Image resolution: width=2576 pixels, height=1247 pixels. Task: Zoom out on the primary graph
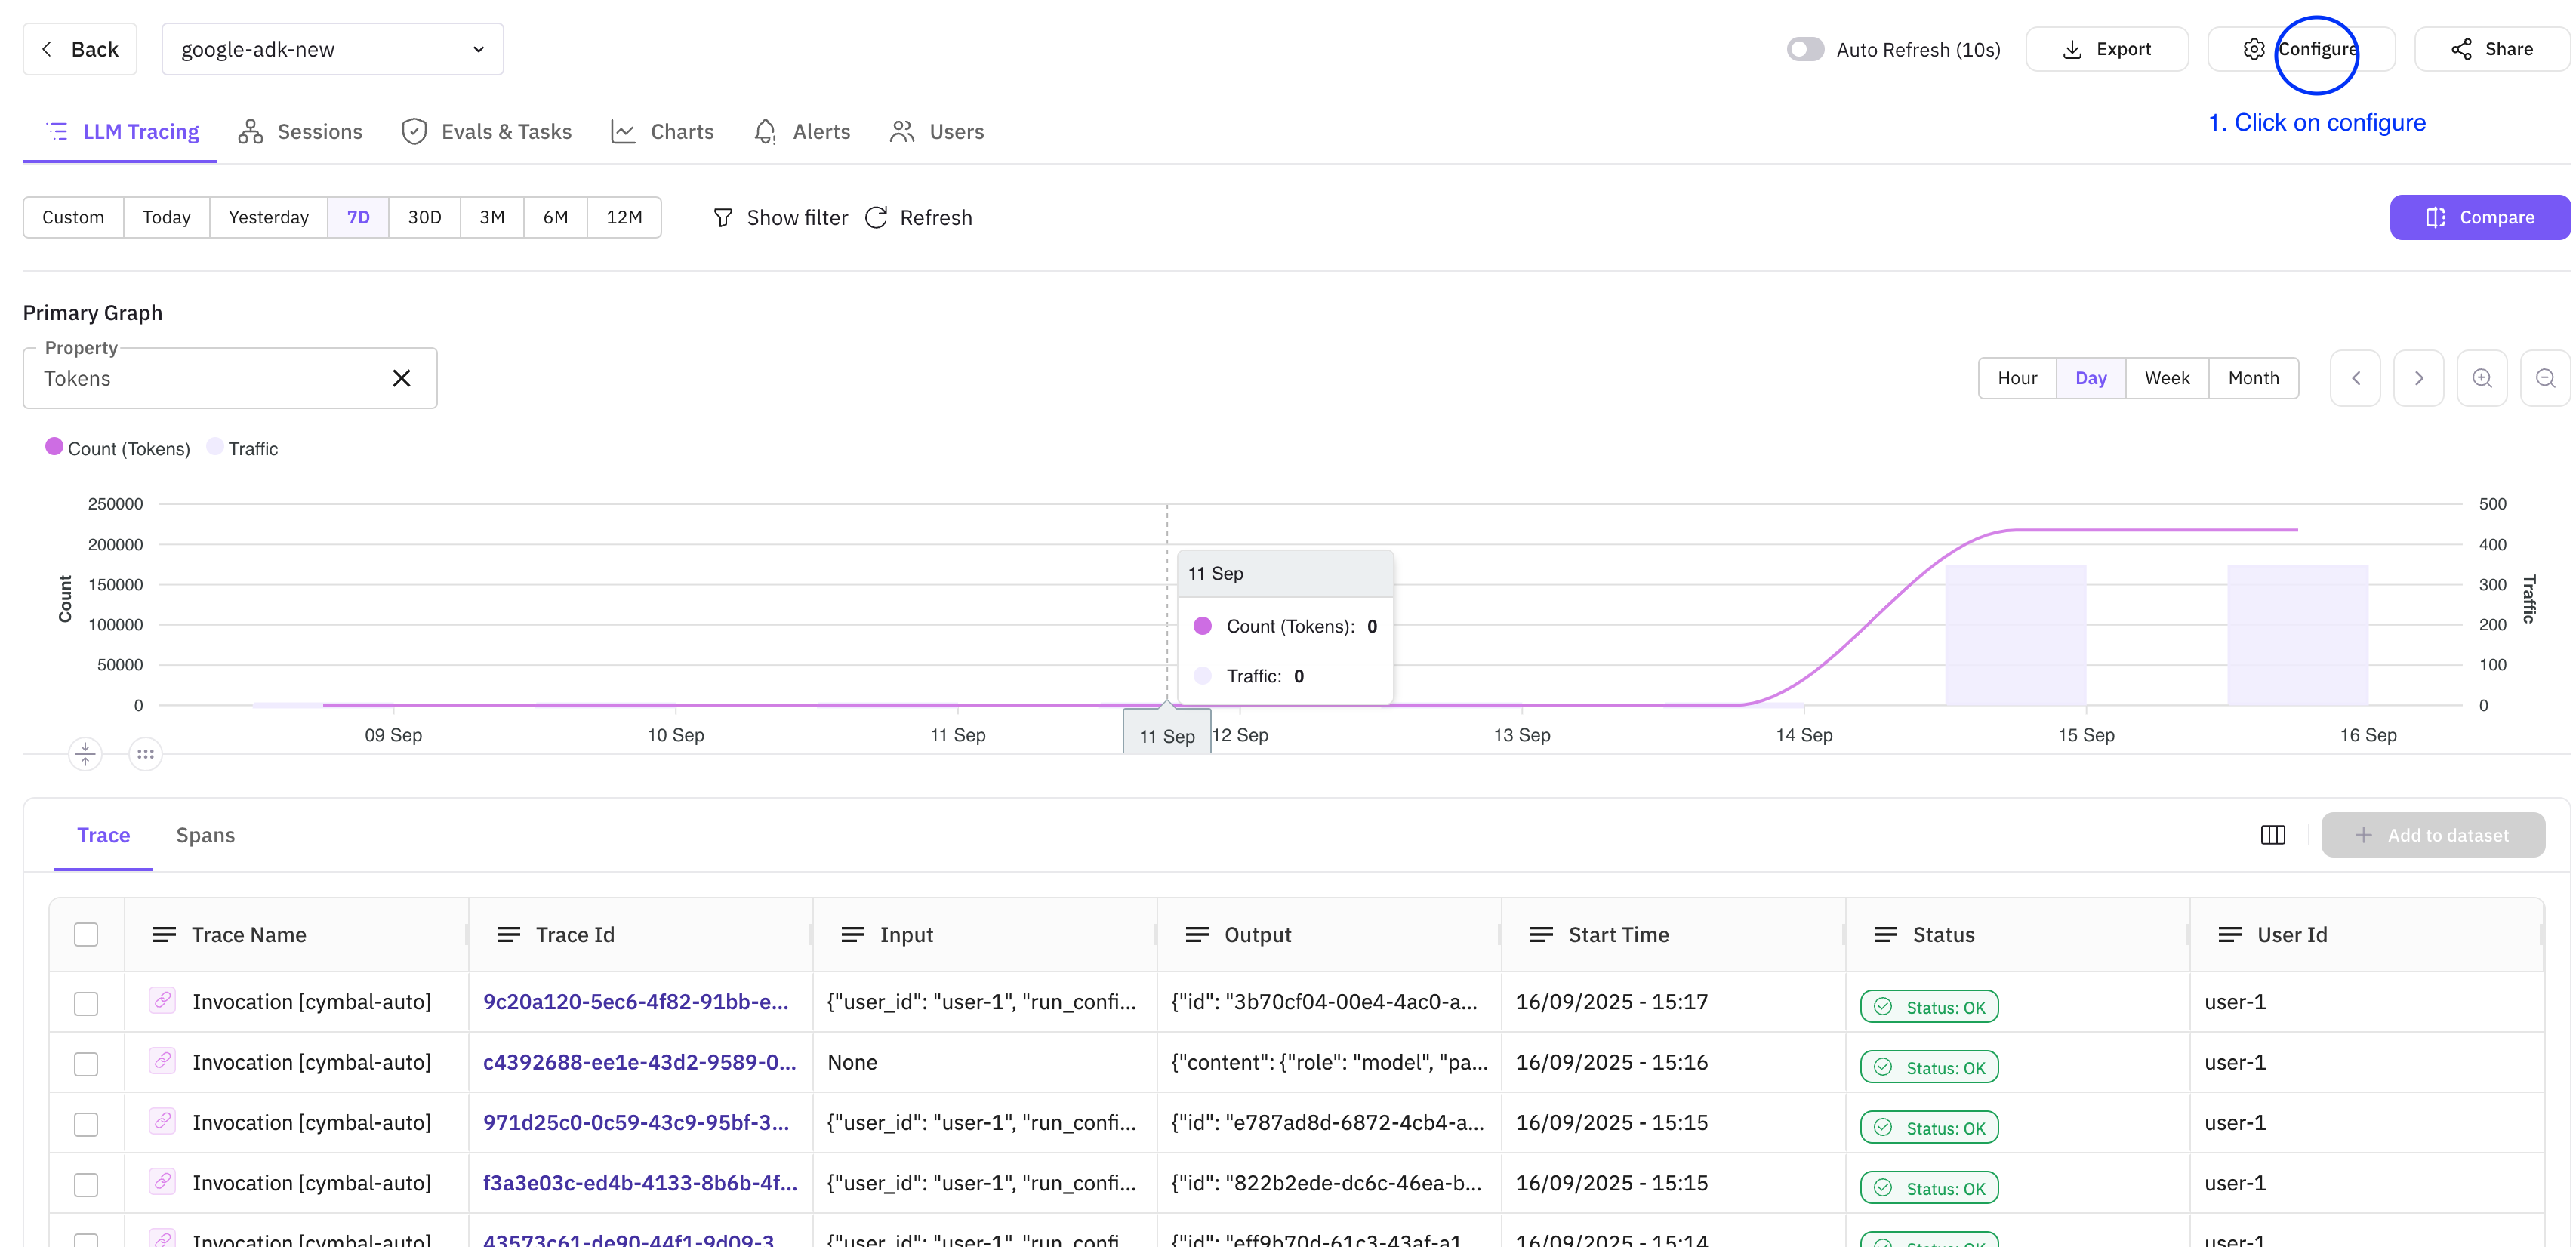tap(2545, 378)
